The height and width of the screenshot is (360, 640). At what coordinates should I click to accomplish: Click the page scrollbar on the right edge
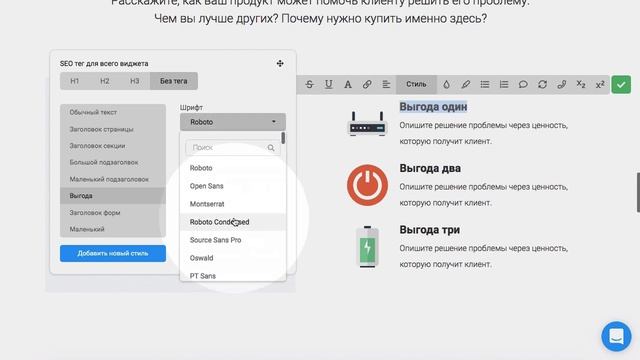click(638, 192)
